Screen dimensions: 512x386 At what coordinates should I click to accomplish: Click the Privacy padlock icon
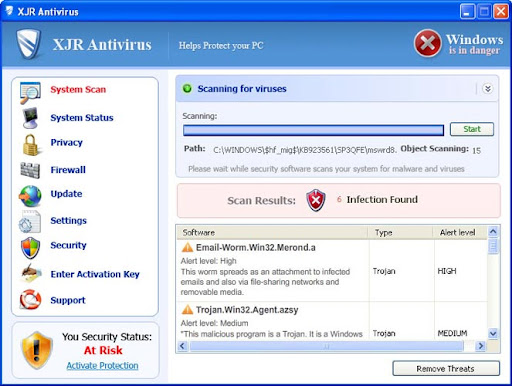(31, 145)
